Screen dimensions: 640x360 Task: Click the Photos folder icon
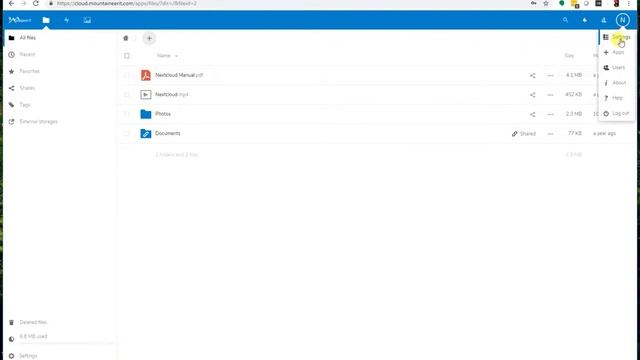coord(146,114)
